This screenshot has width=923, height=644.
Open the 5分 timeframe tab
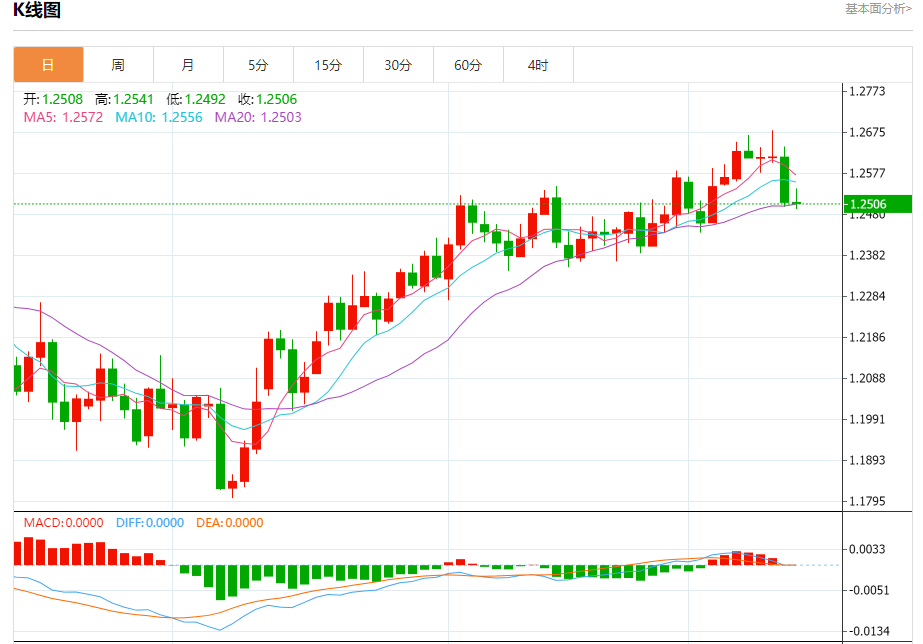coord(258,65)
